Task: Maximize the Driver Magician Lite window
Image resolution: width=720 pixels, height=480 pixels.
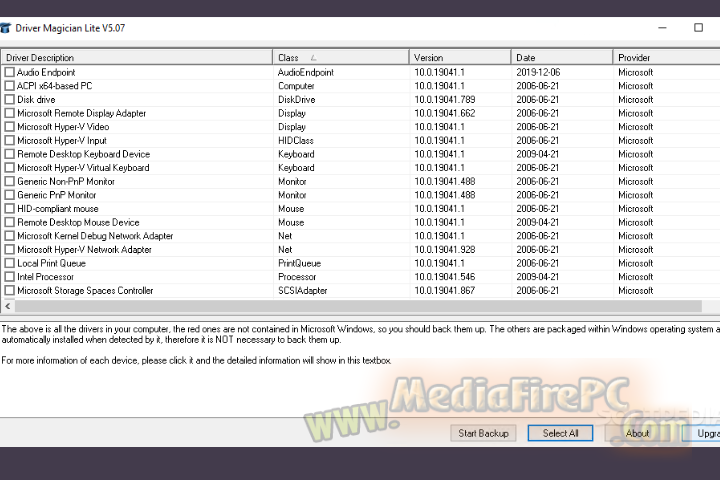Action: (698, 28)
